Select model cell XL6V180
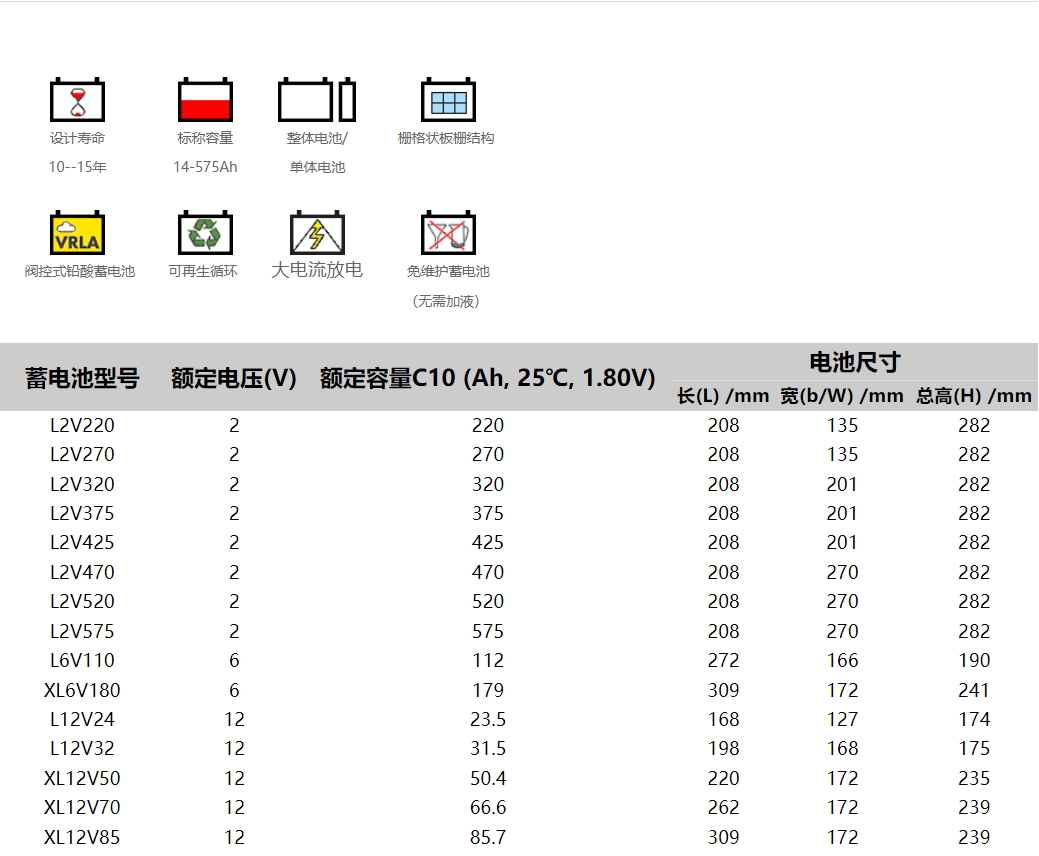This screenshot has height=856, width=1039. point(82,690)
